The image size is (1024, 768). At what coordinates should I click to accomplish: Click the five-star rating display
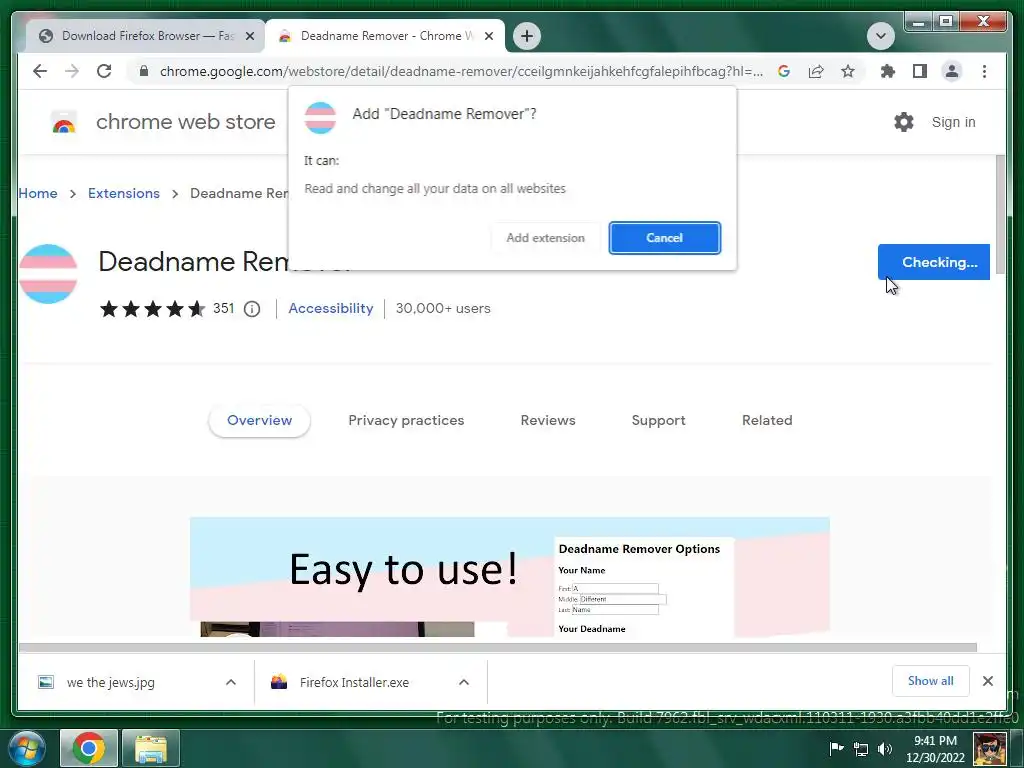click(x=152, y=309)
